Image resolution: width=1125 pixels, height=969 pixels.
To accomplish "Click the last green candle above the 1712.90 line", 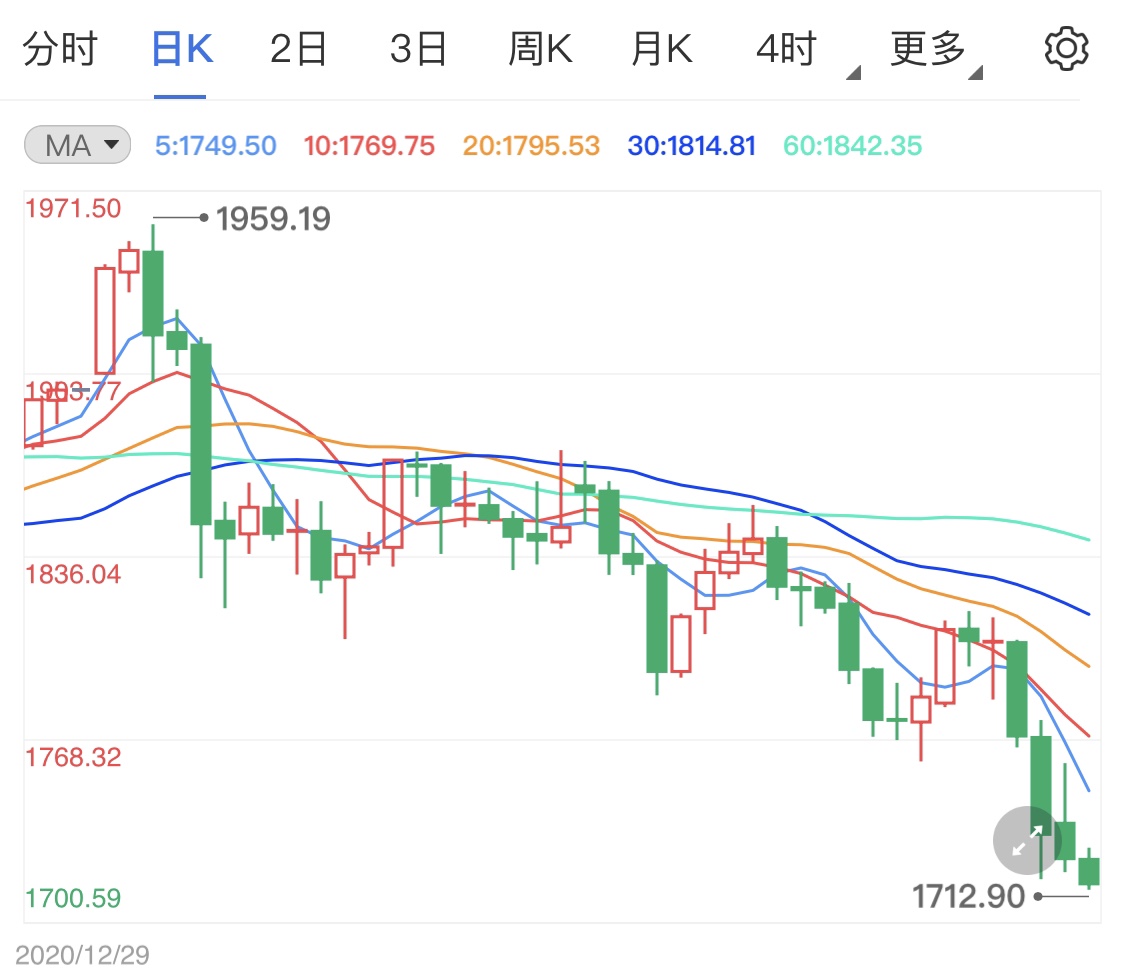I will [1089, 871].
